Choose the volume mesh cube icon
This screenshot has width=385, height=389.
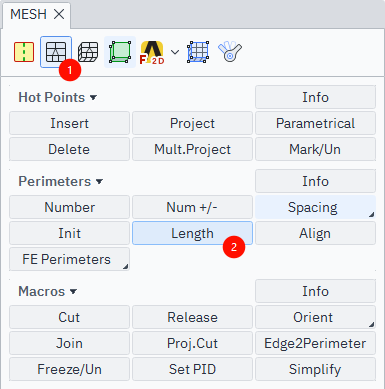pos(88,52)
